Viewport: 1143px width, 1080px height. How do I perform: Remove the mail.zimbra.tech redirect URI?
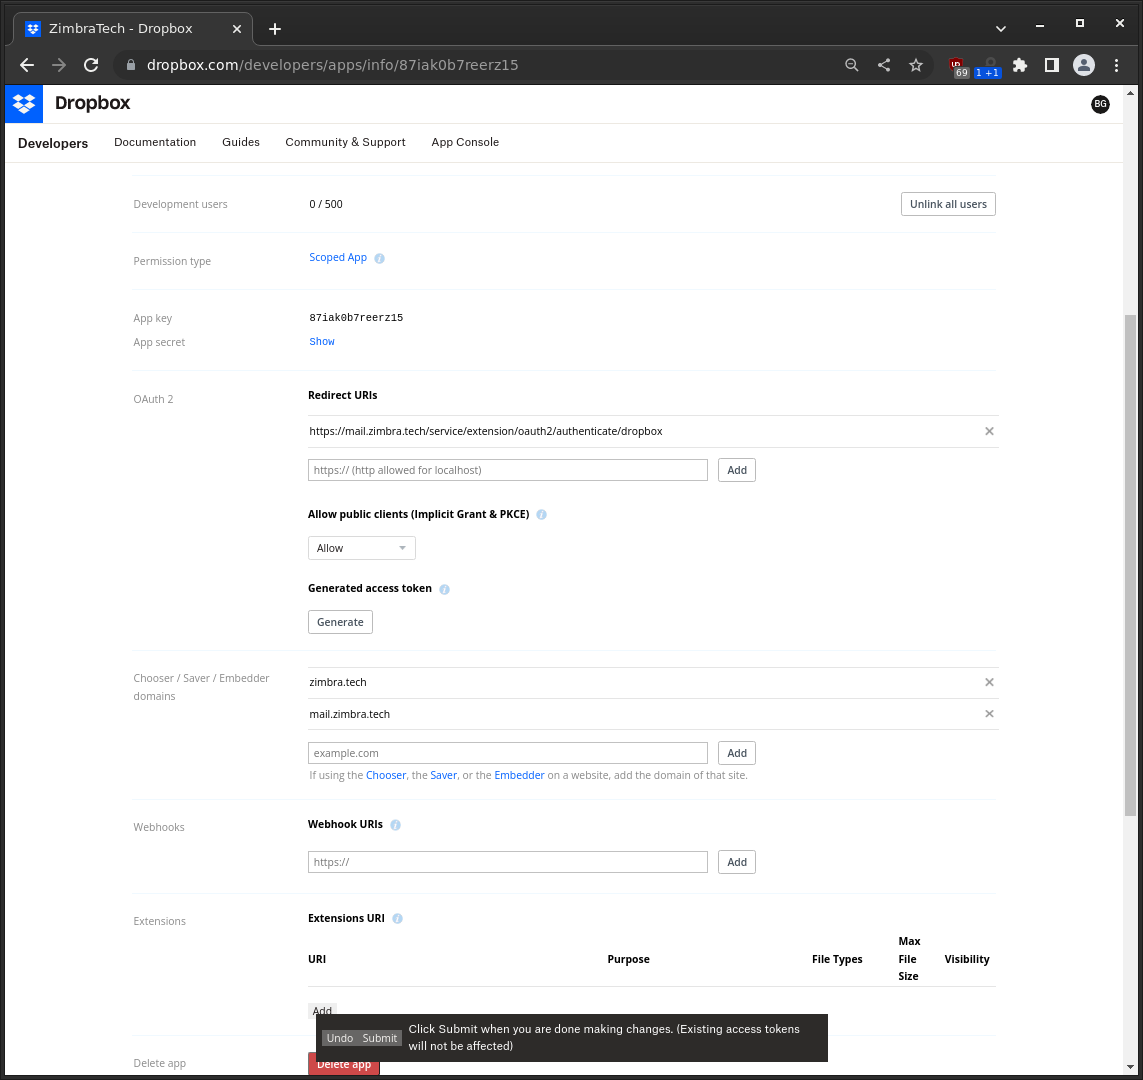(x=989, y=431)
